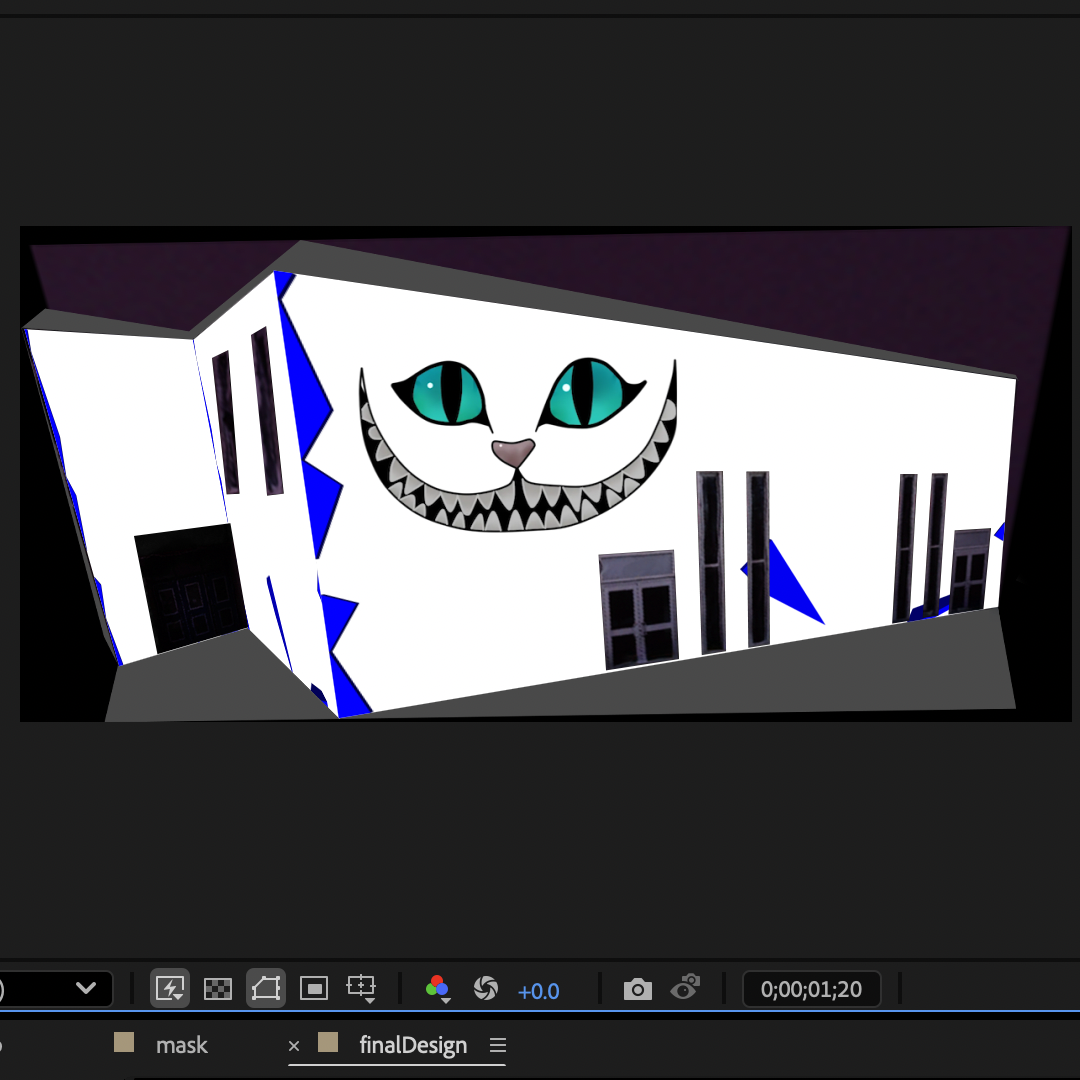The image size is (1080, 1080).
Task: Toggle the Transparency Grid
Action: (x=218, y=989)
